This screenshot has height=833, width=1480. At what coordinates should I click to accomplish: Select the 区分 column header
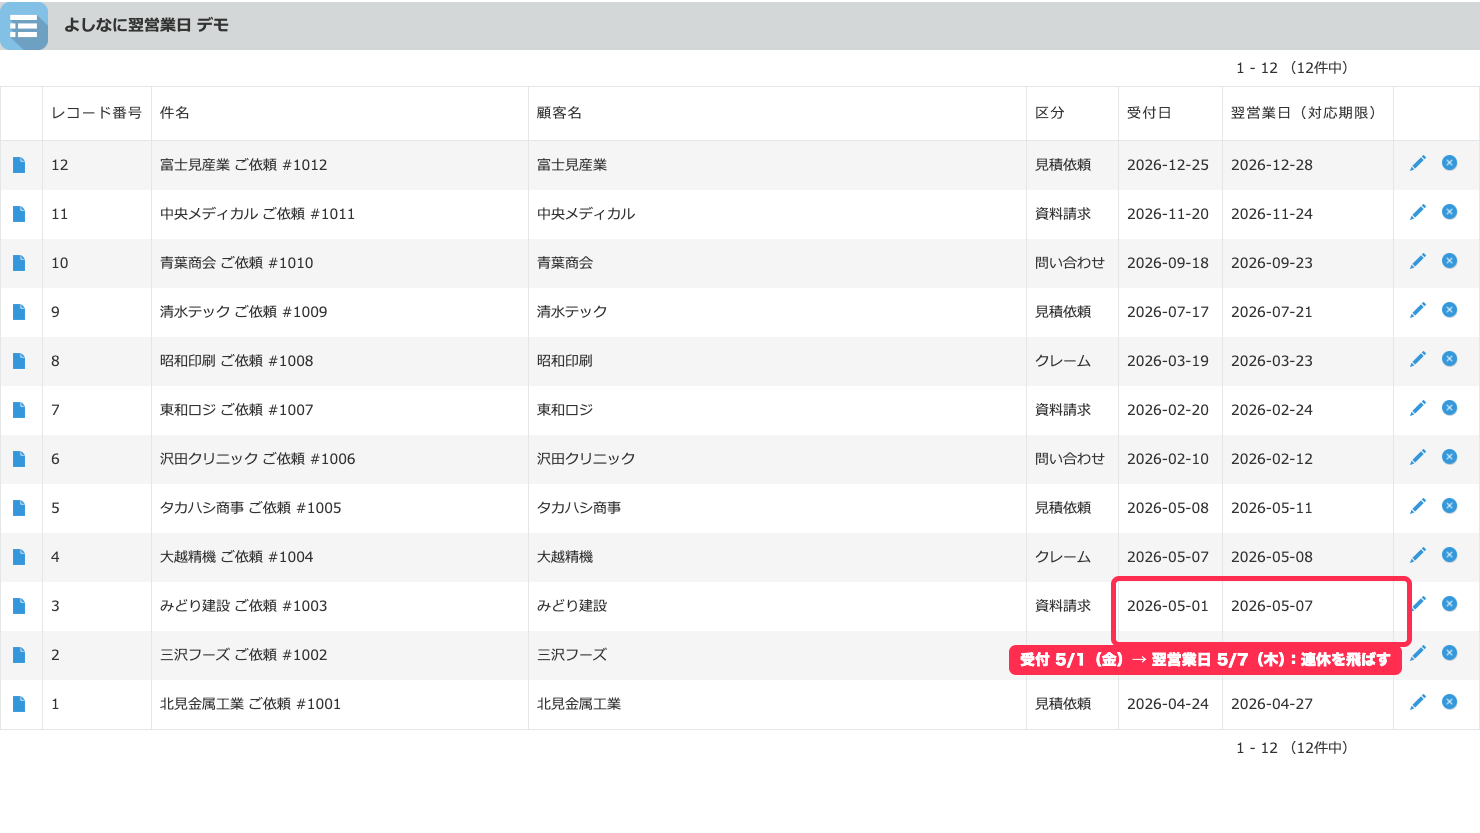[1050, 113]
